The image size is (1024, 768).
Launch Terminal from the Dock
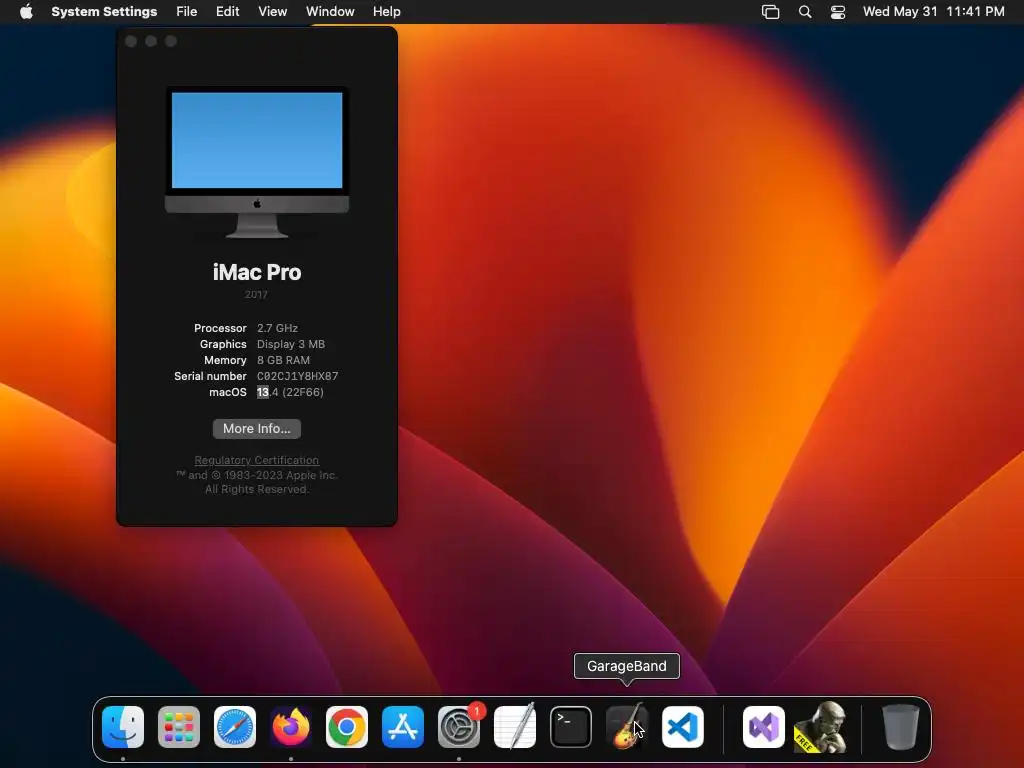click(571, 727)
